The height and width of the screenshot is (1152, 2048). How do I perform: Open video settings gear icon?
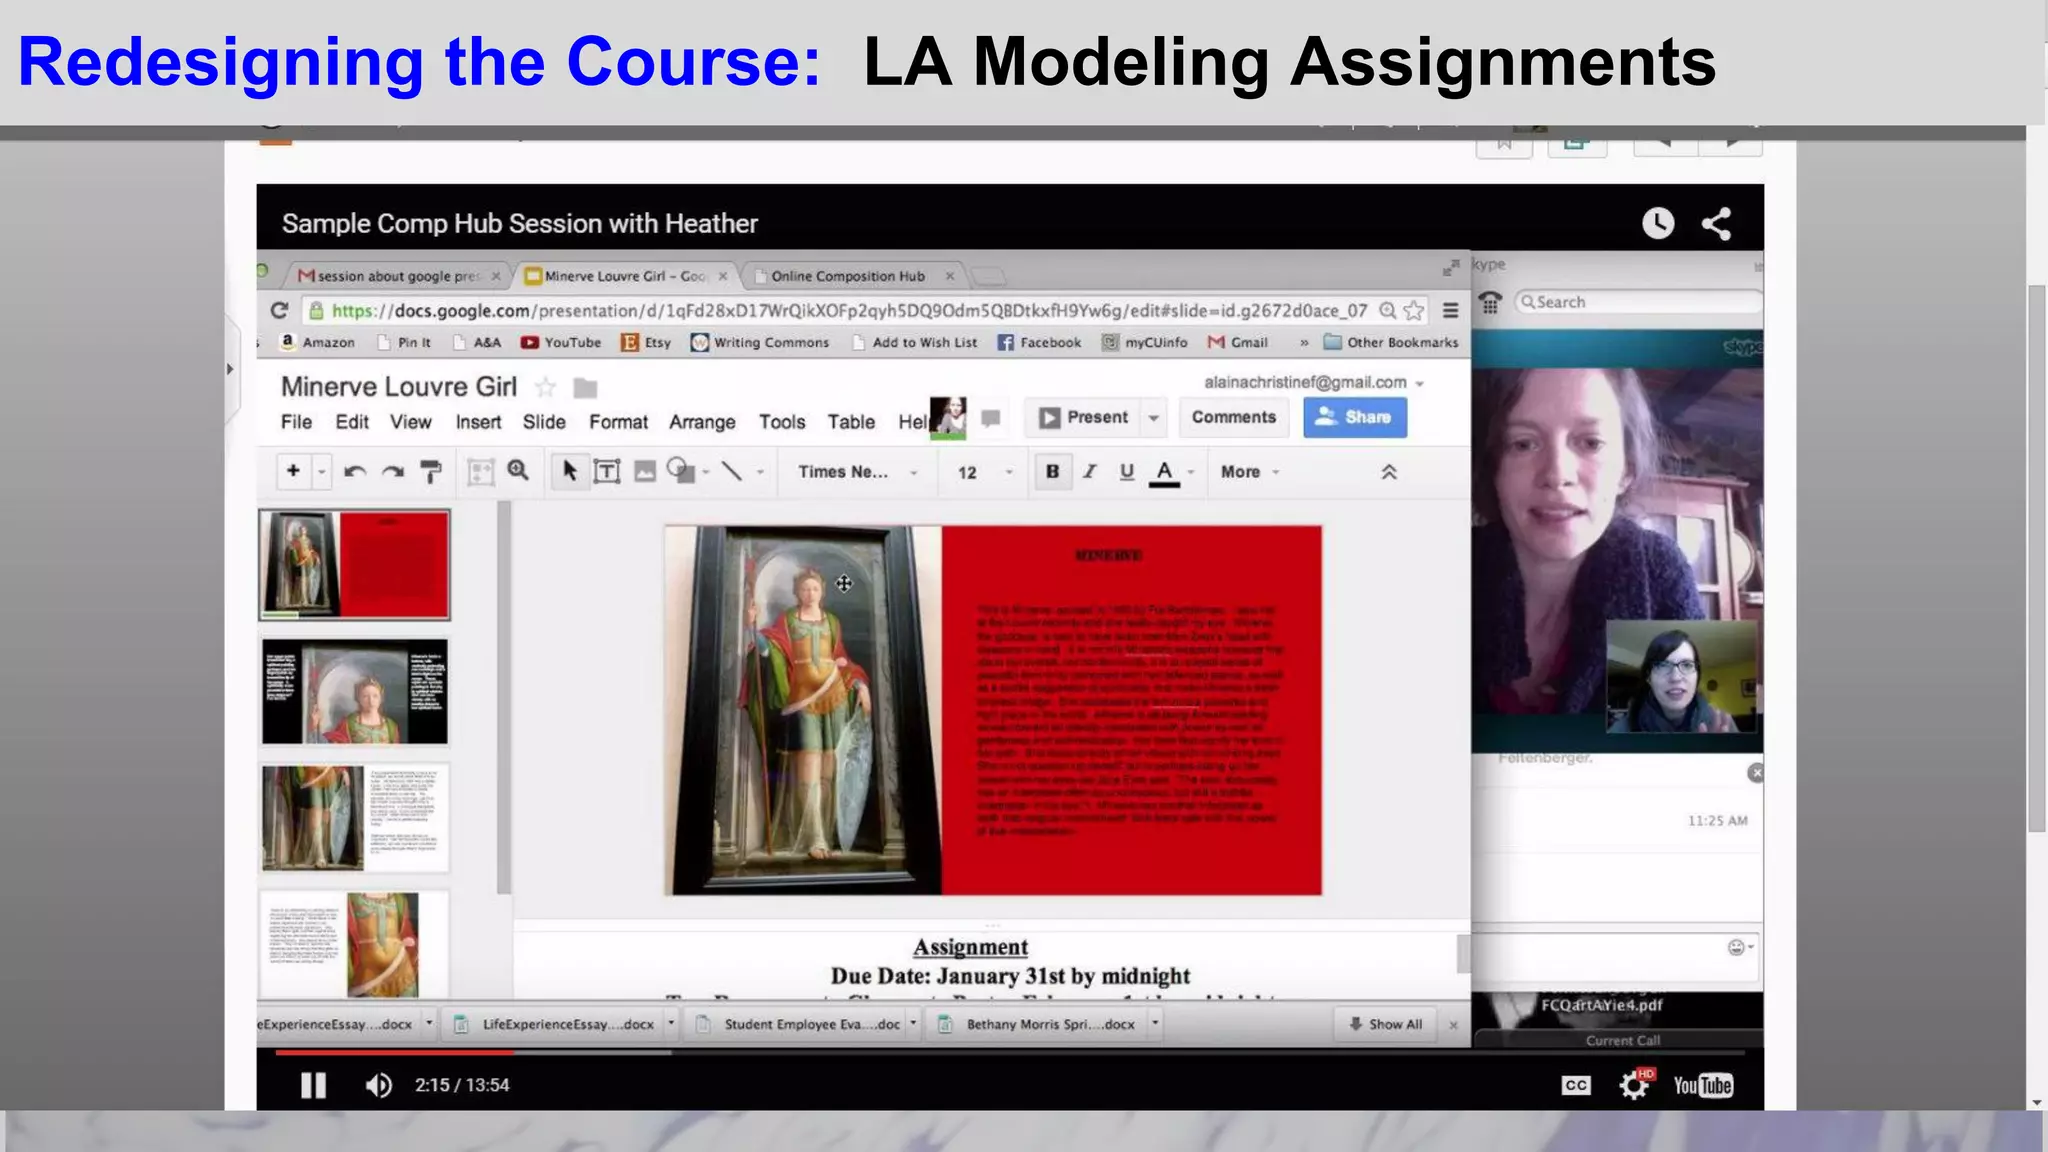tap(1634, 1085)
